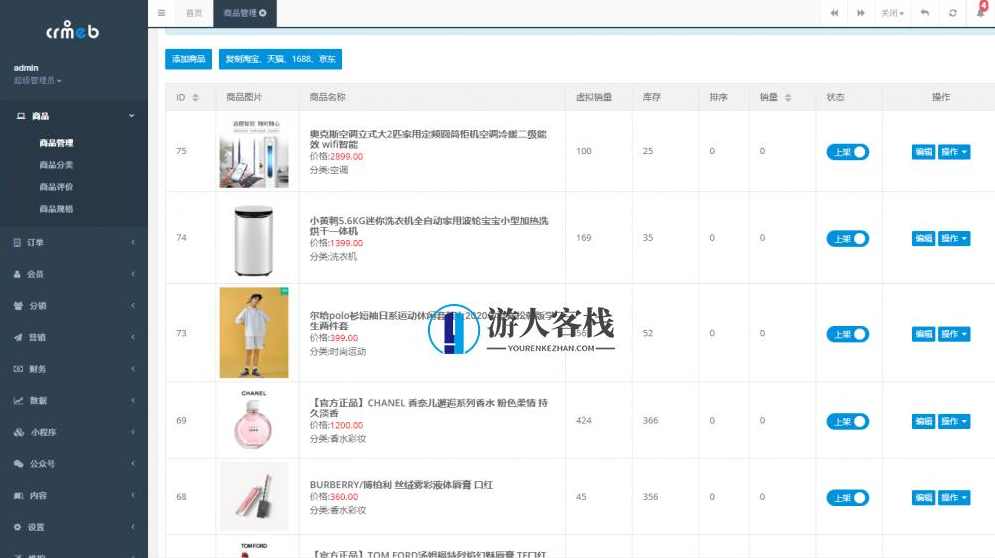This screenshot has height=558, width=995.
Task: Click the 数据 chart sidebar icon
Action: point(18,401)
